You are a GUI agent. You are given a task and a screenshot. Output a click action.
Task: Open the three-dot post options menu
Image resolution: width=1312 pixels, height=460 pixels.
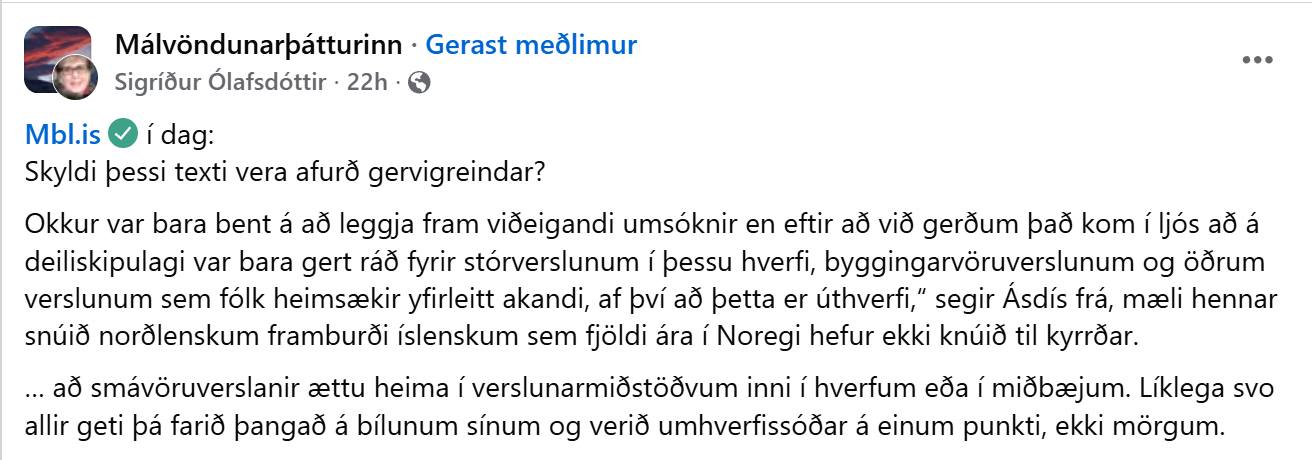tap(1257, 60)
